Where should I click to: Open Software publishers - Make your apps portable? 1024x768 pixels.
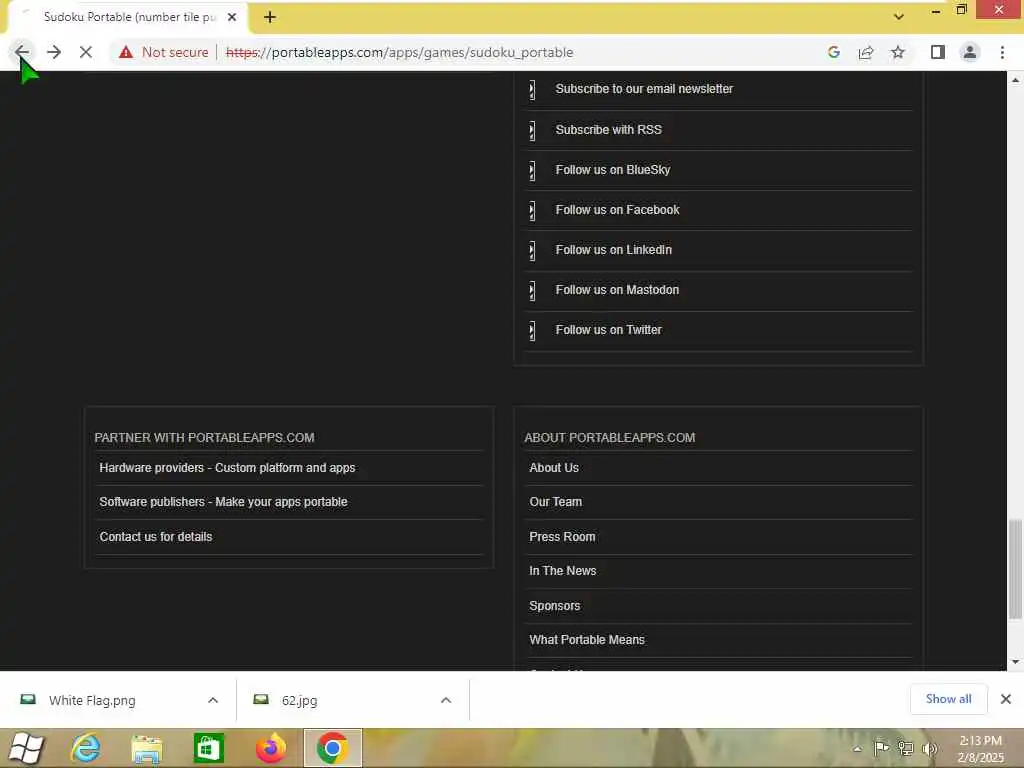pyautogui.click(x=223, y=502)
